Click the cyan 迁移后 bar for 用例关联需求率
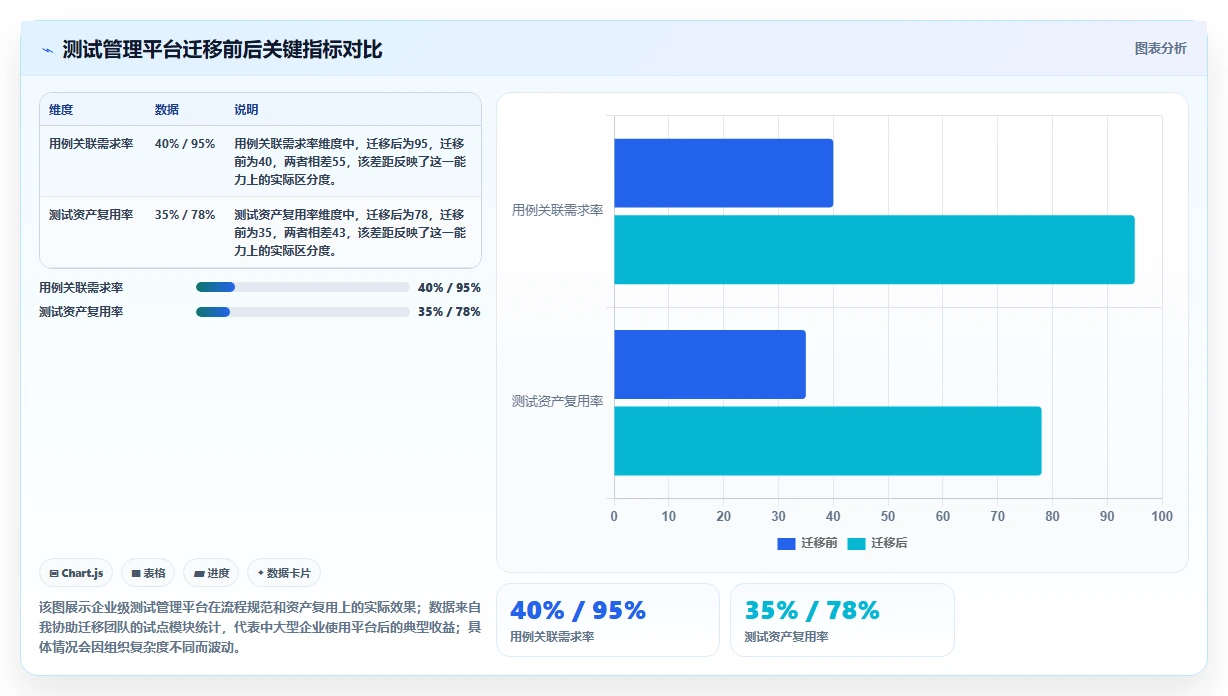The width and height of the screenshot is (1228, 696). 874,249
